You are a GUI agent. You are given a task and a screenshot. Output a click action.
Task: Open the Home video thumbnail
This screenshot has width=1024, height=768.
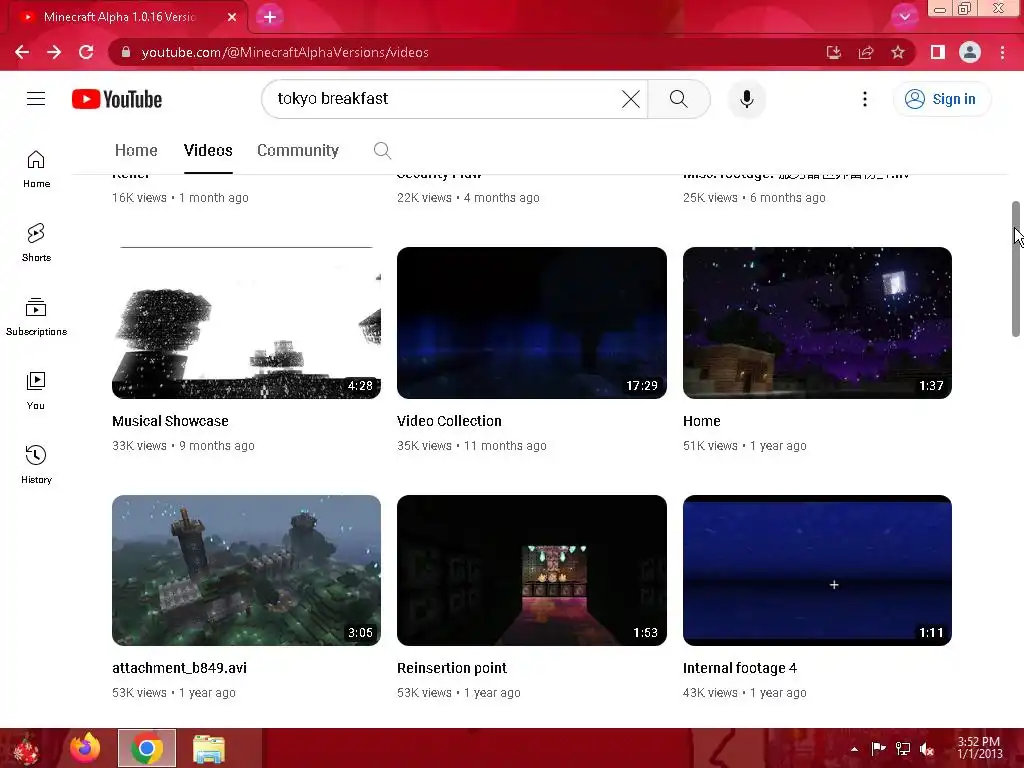click(817, 323)
